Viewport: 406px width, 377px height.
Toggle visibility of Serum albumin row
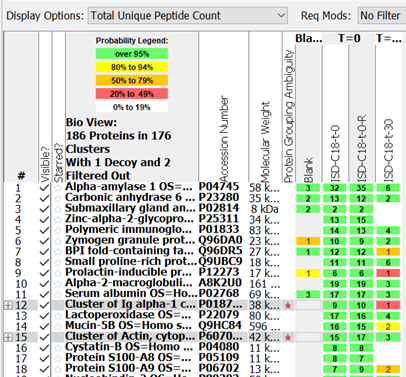pyautogui.click(x=44, y=294)
